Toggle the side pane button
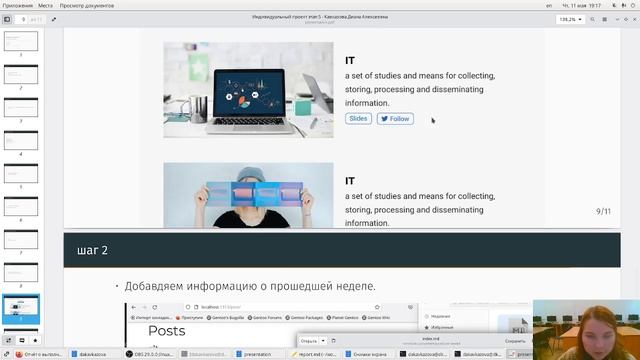Viewport: 640px width, 360px height. pos(7,19)
